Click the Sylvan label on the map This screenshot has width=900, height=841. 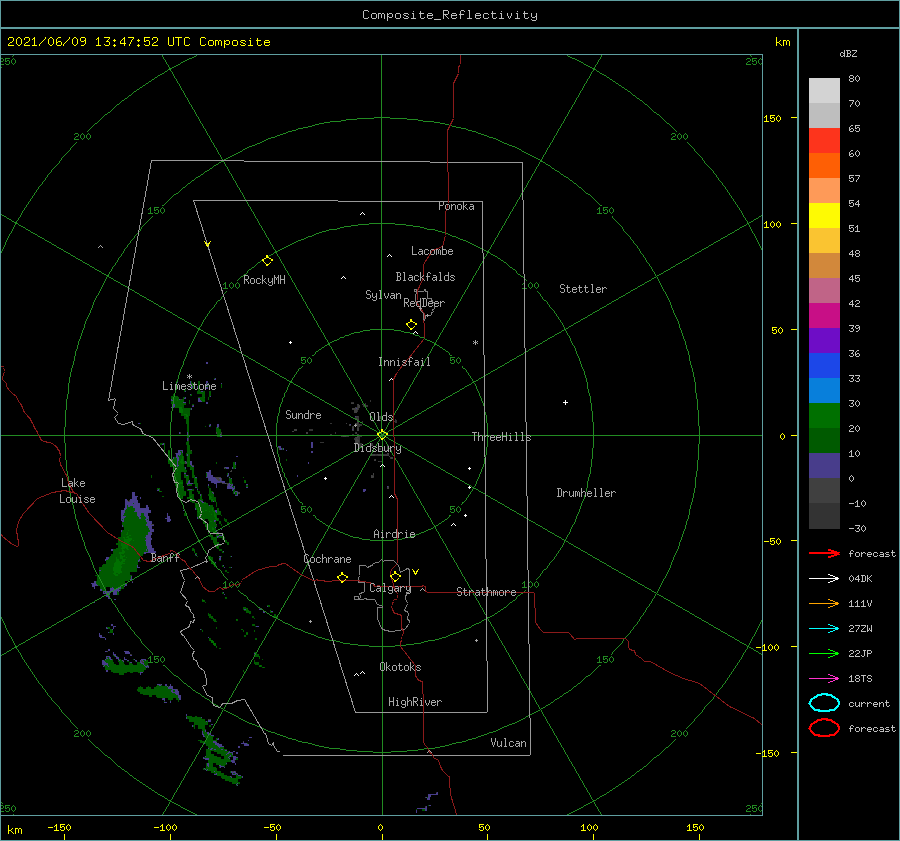pos(383,295)
